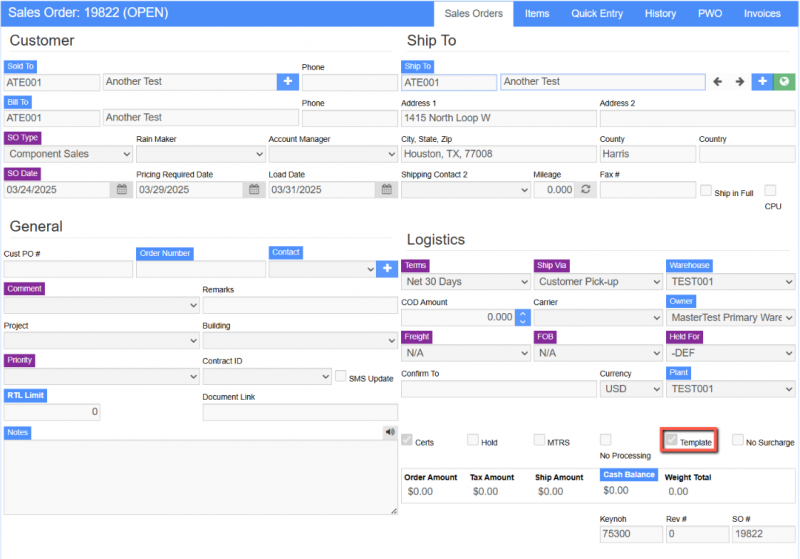The height and width of the screenshot is (559, 800).
Task: Click the plus icon beside Sold To name
Action: click(287, 82)
